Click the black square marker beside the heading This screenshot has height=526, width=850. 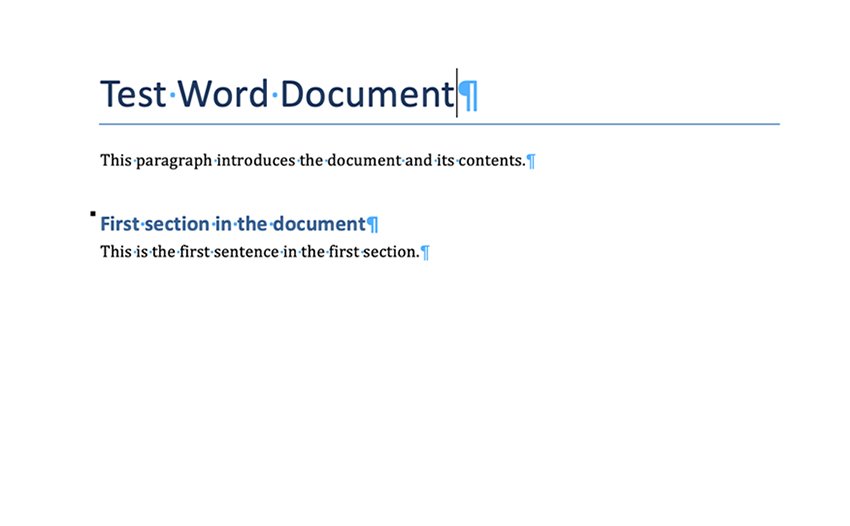93,213
